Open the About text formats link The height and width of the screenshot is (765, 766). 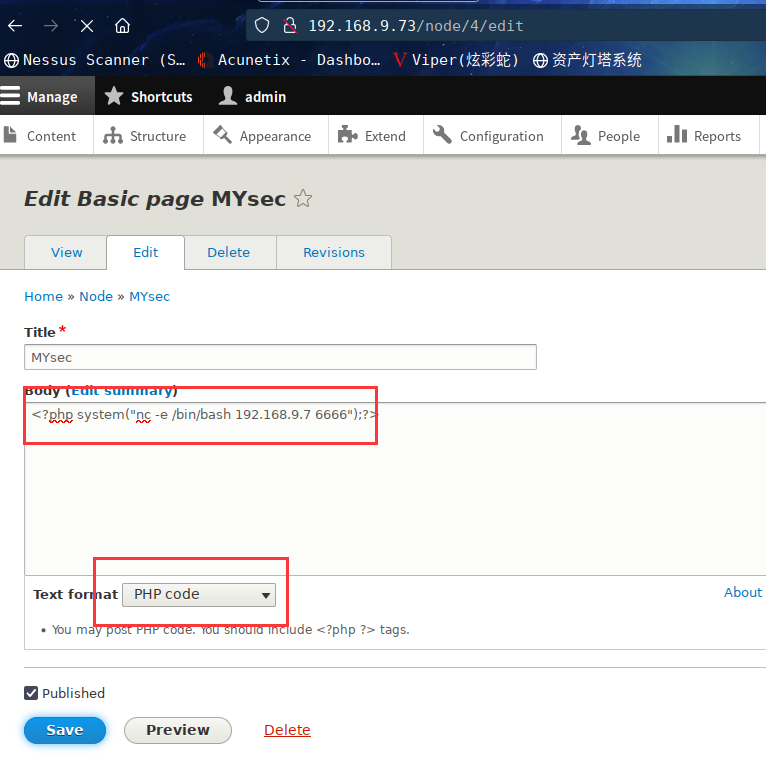(x=743, y=593)
